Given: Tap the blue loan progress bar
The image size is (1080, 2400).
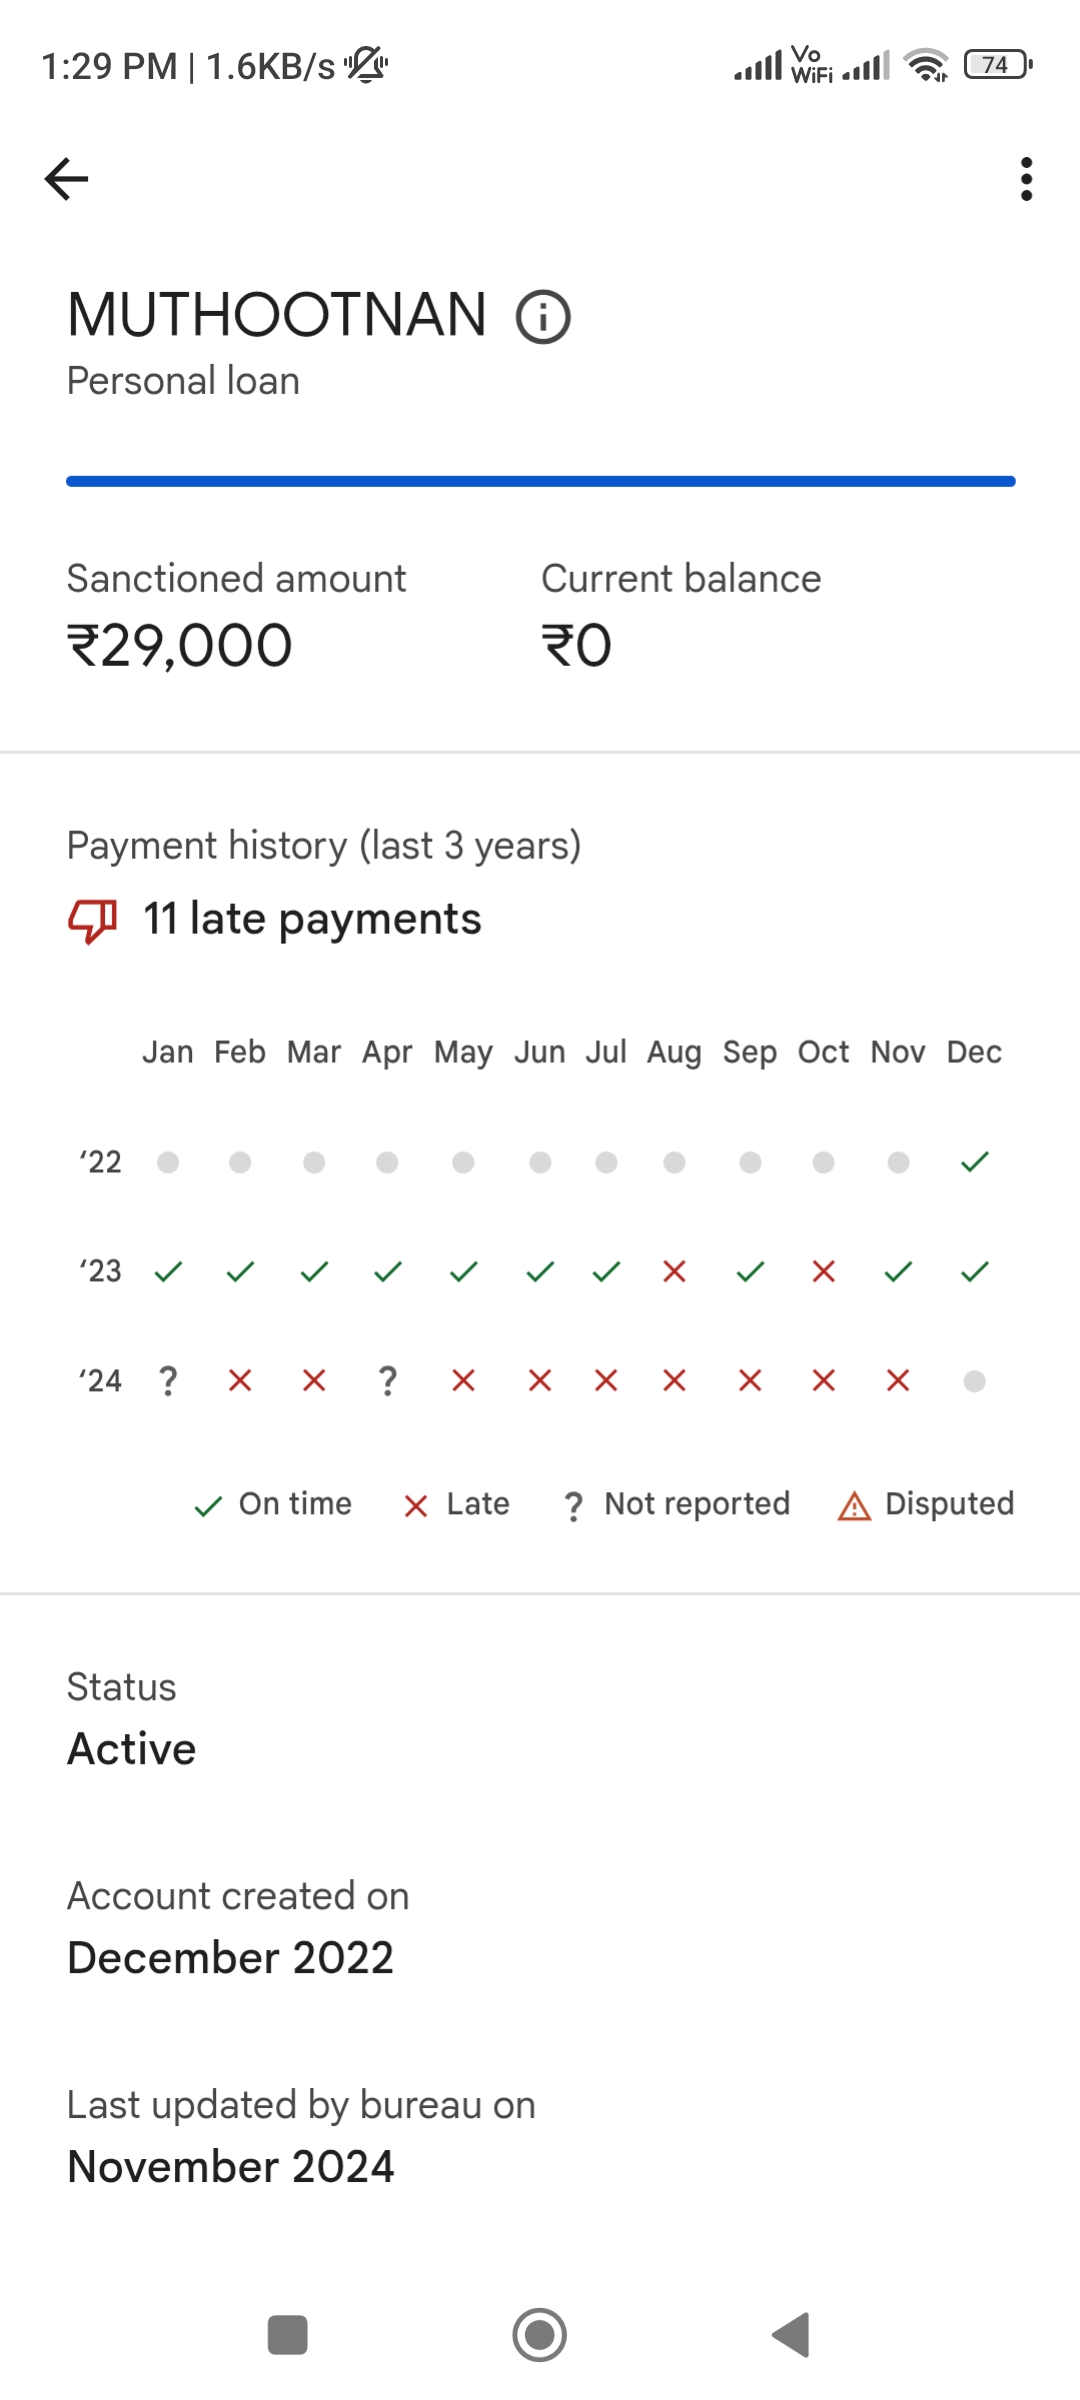Looking at the screenshot, I should click(x=540, y=482).
